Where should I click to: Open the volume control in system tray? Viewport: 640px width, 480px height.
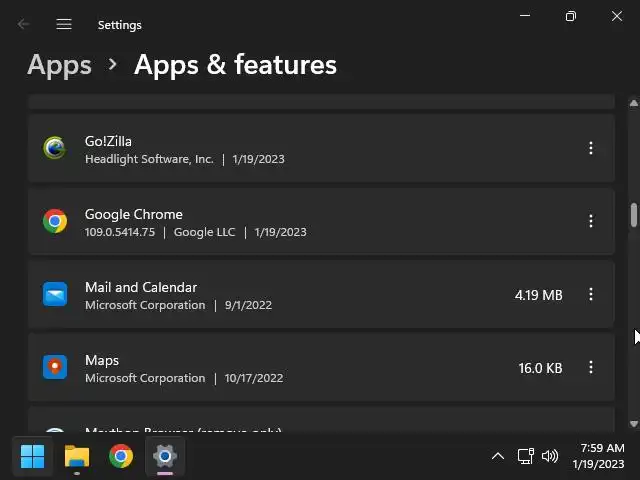point(549,457)
